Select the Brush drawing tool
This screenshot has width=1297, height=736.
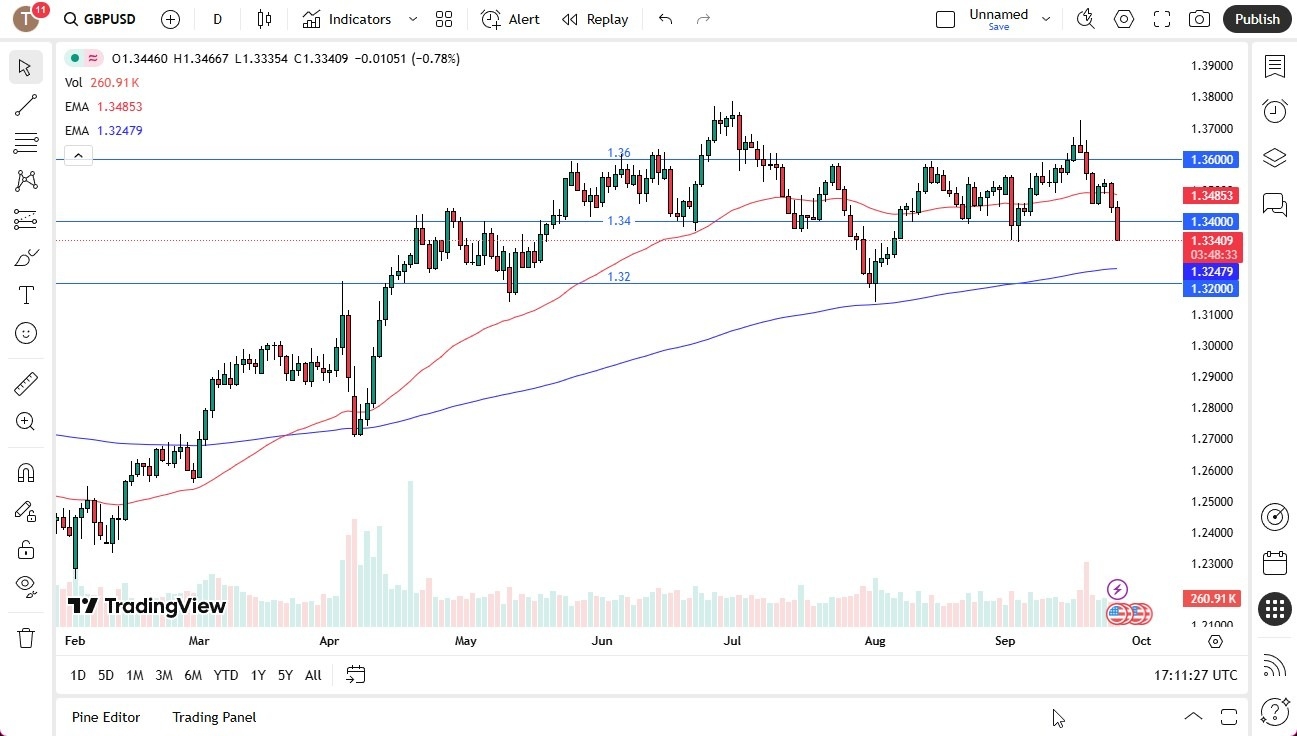point(25,257)
